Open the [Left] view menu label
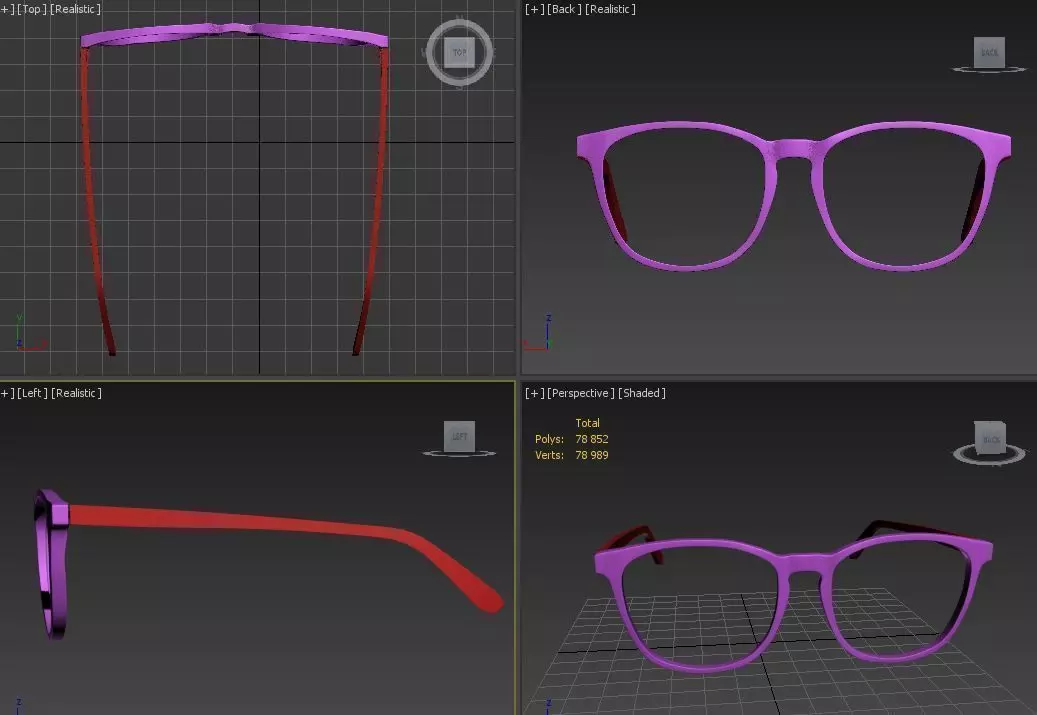 coord(32,393)
